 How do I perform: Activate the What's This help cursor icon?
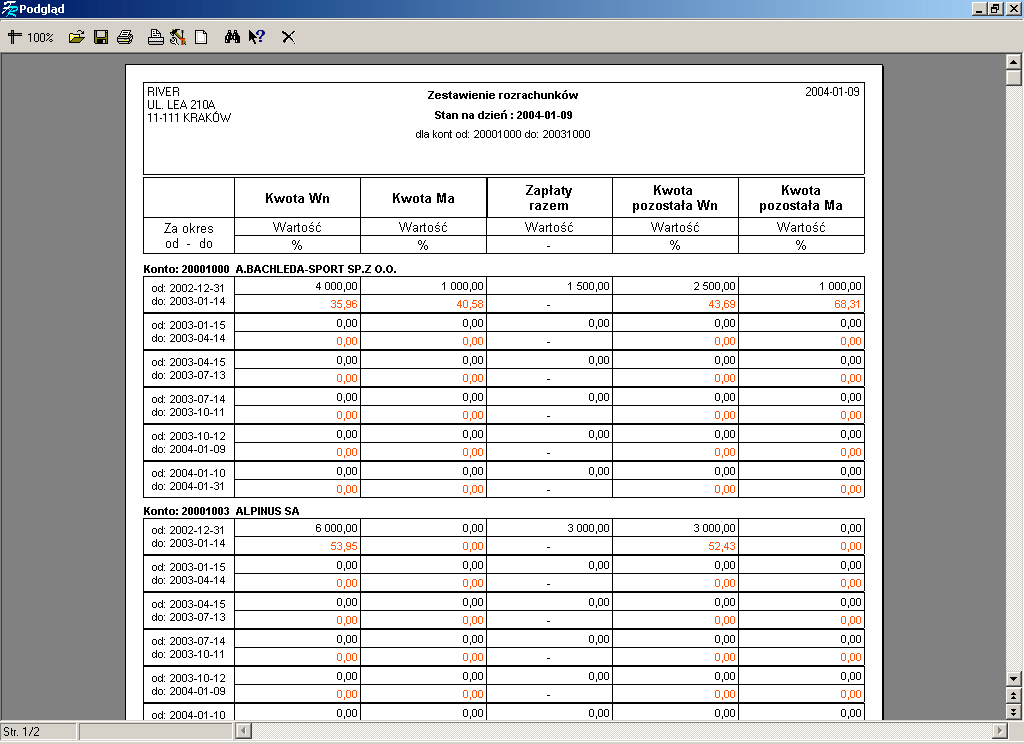click(256, 37)
